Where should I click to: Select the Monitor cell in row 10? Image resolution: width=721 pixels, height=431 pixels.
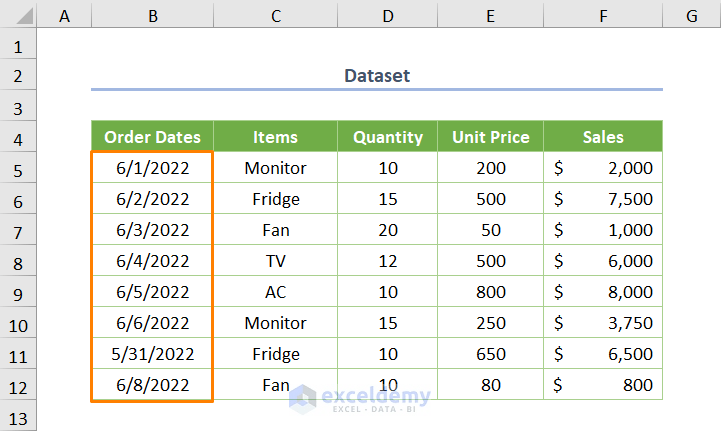[x=275, y=322]
